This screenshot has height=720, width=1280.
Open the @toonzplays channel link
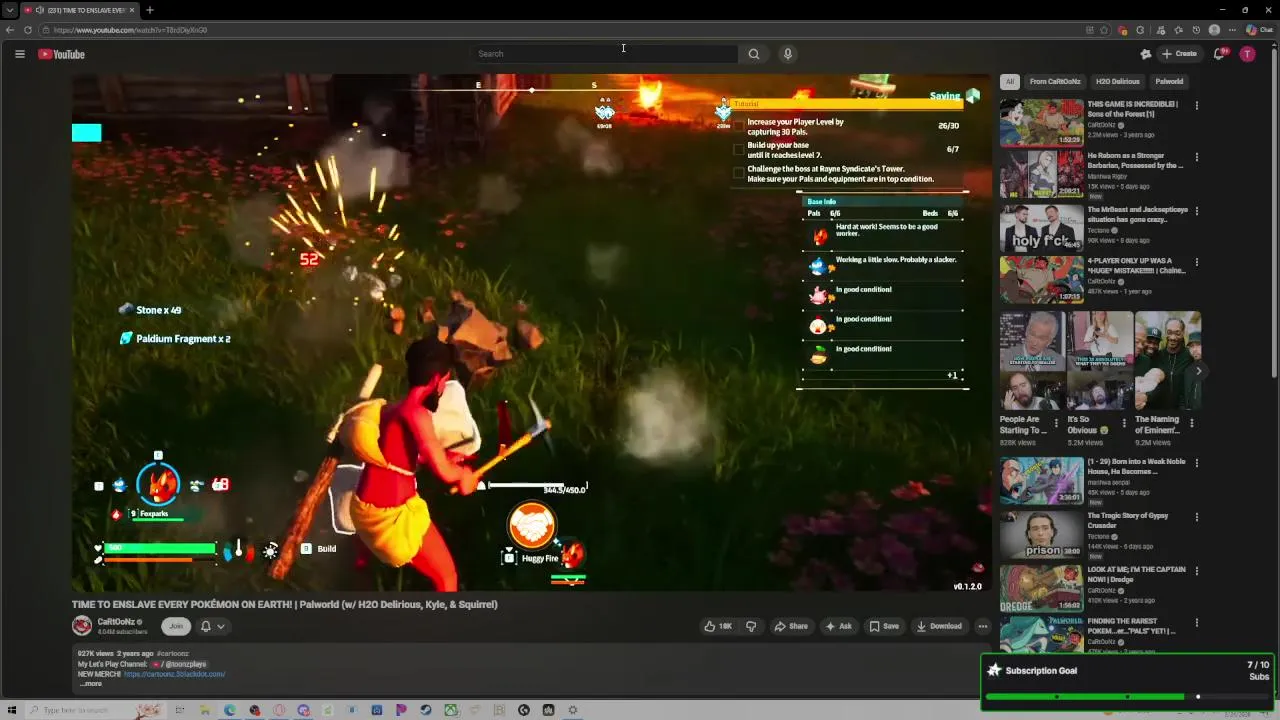click(x=178, y=664)
